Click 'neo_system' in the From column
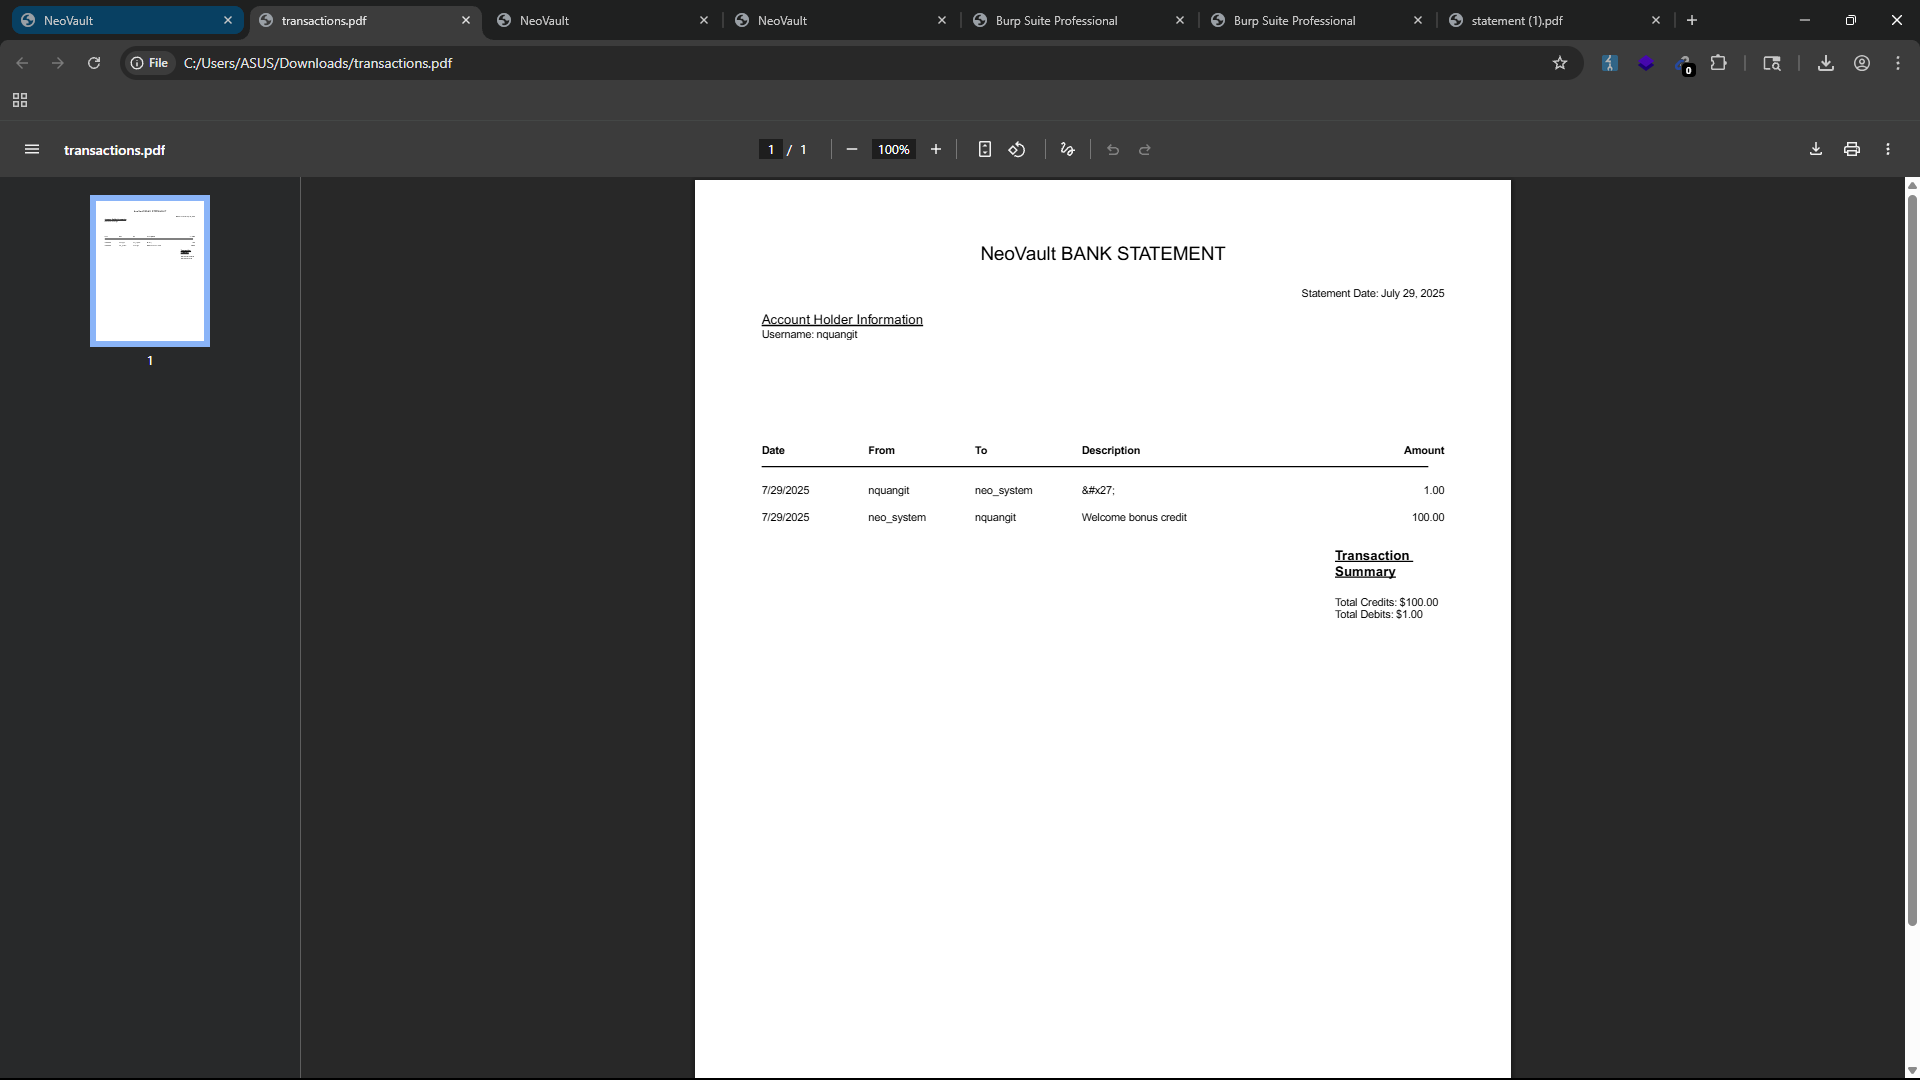The height and width of the screenshot is (1080, 1920). pos(897,518)
